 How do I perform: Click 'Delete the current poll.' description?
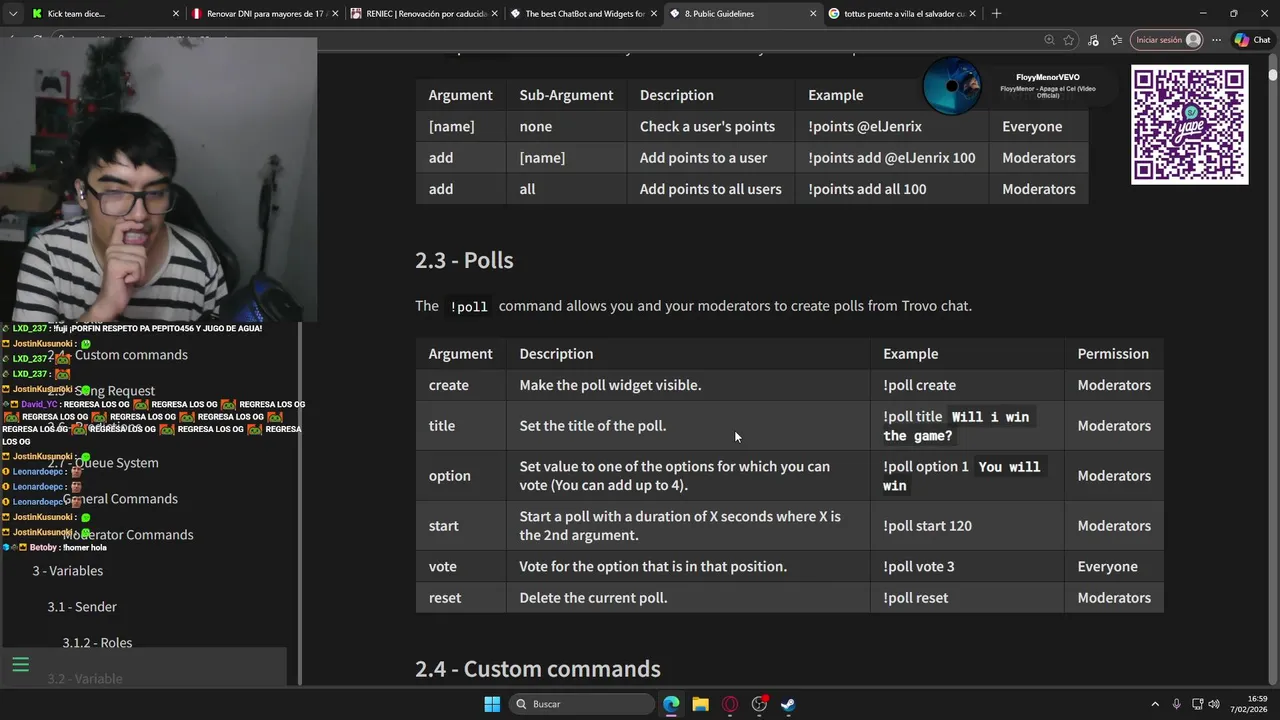593,598
